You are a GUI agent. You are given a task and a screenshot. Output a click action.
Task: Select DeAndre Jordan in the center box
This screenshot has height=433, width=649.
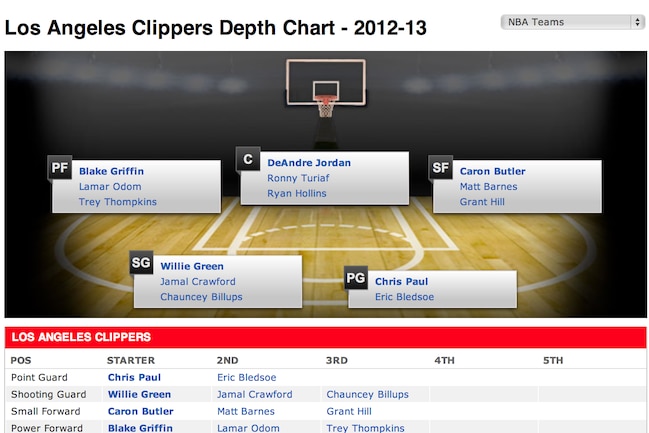[x=309, y=163]
